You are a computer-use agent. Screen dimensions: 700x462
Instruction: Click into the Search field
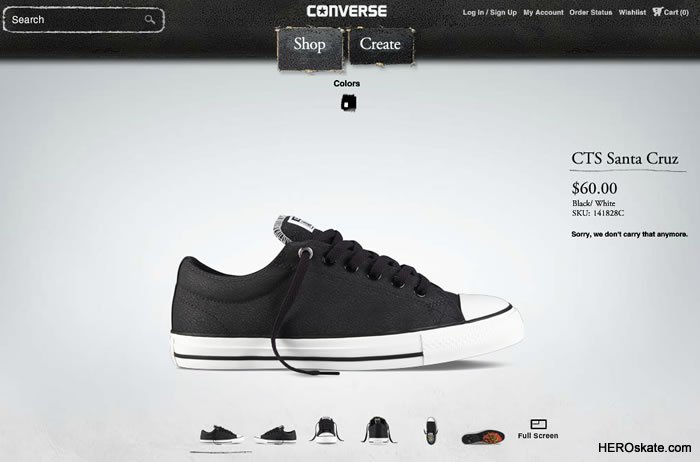click(x=83, y=20)
